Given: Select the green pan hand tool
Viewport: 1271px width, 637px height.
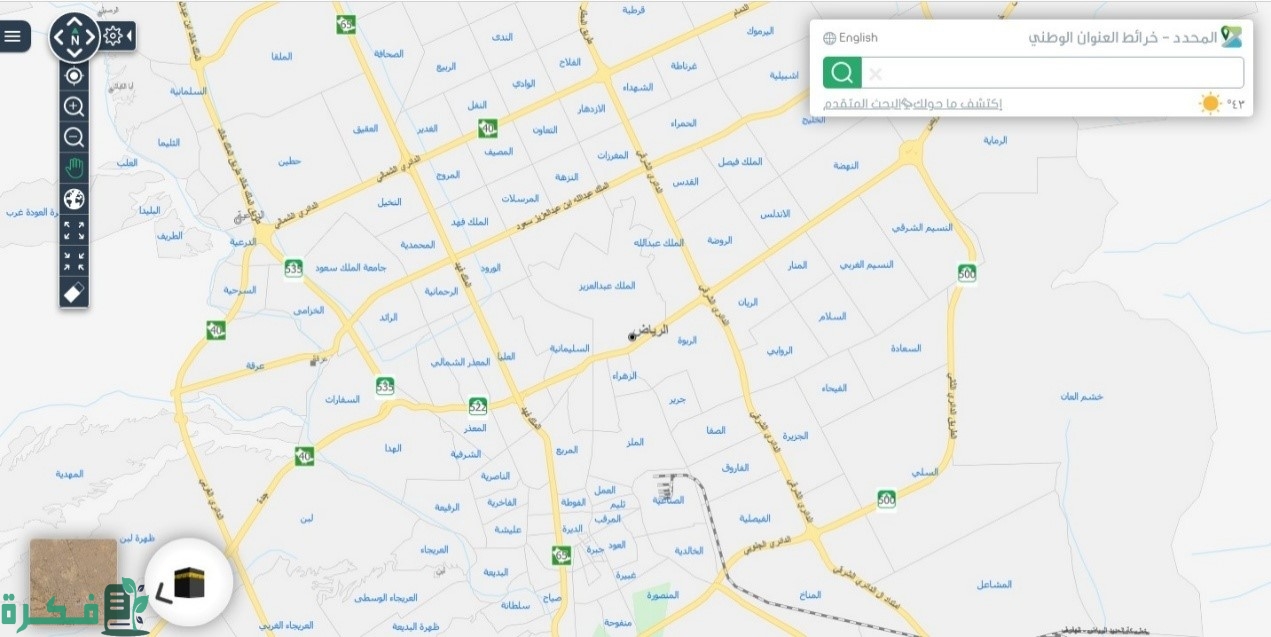Looking at the screenshot, I should (74, 167).
